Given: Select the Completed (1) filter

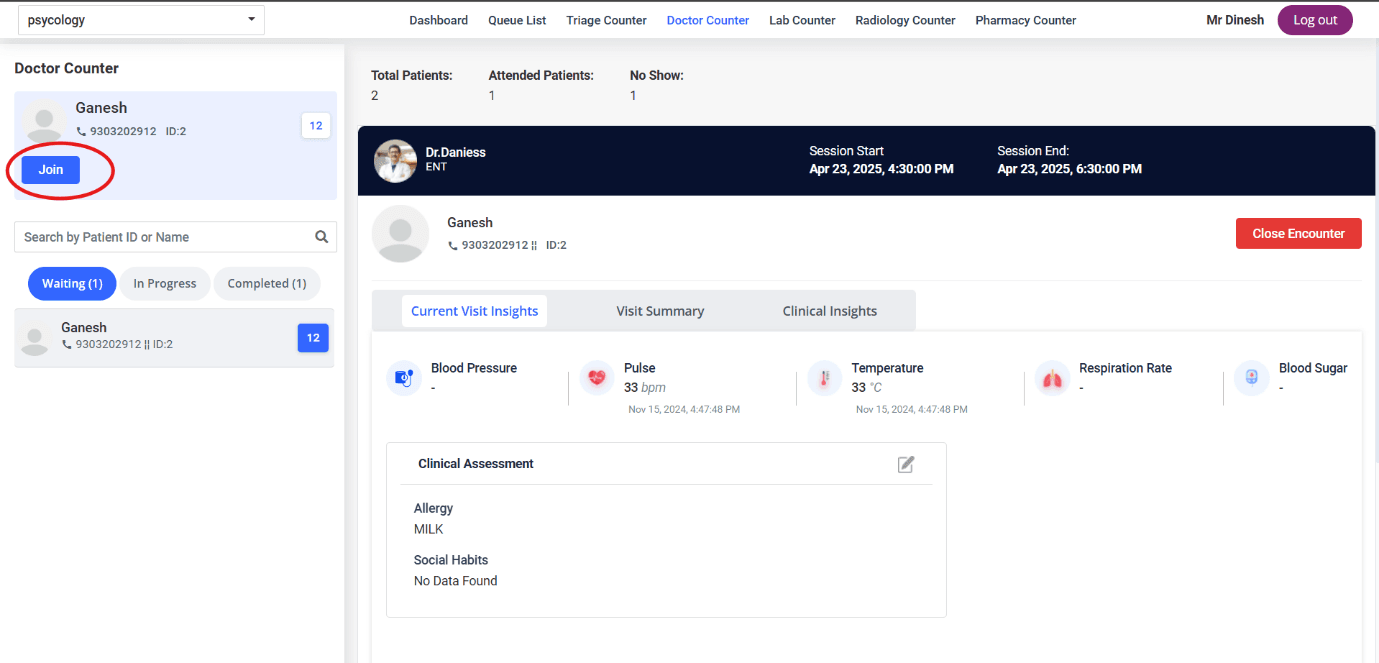Looking at the screenshot, I should click(267, 284).
